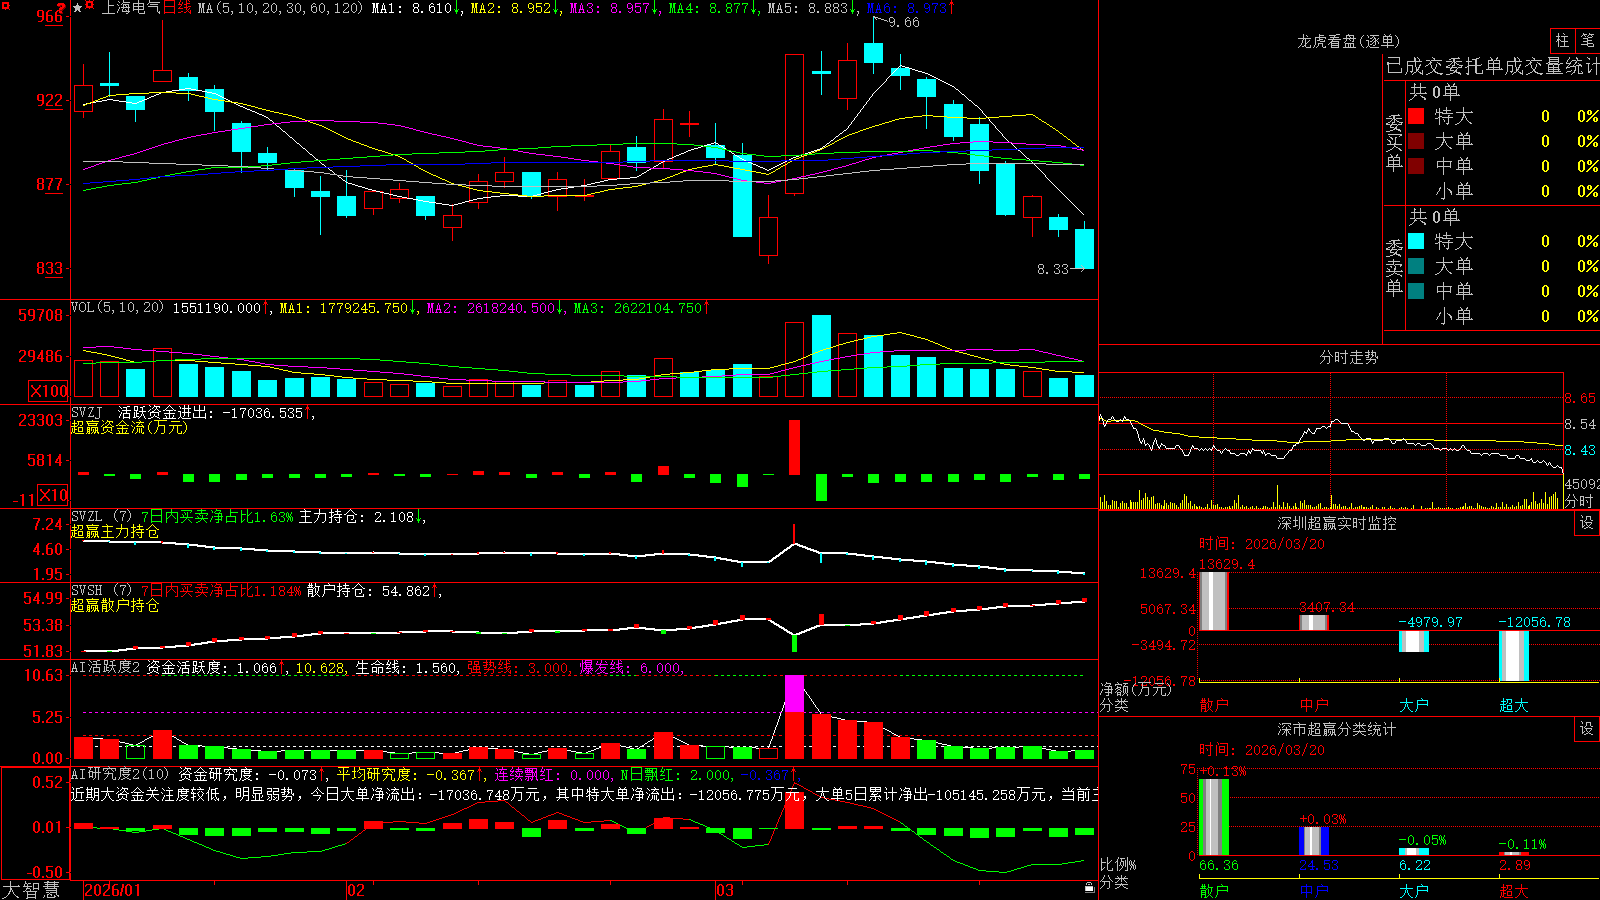Click the VOL(5,10,20) indicator label
Screen dimensions: 1600x900
tap(118, 308)
